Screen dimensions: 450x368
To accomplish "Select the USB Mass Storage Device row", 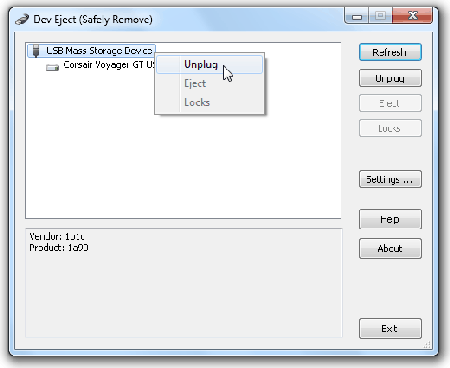I will (91, 51).
